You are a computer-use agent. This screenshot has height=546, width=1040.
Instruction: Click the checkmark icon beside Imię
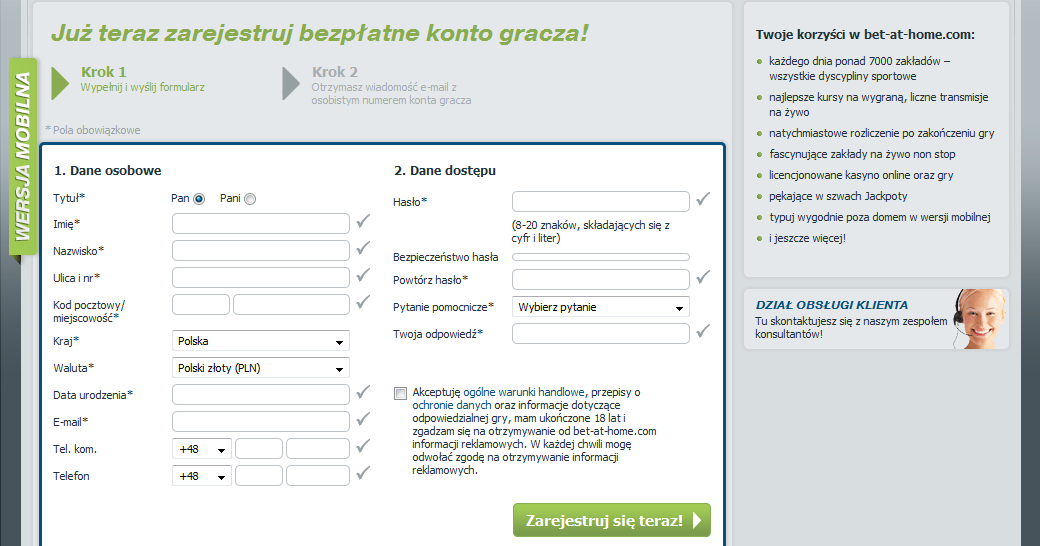tap(363, 222)
